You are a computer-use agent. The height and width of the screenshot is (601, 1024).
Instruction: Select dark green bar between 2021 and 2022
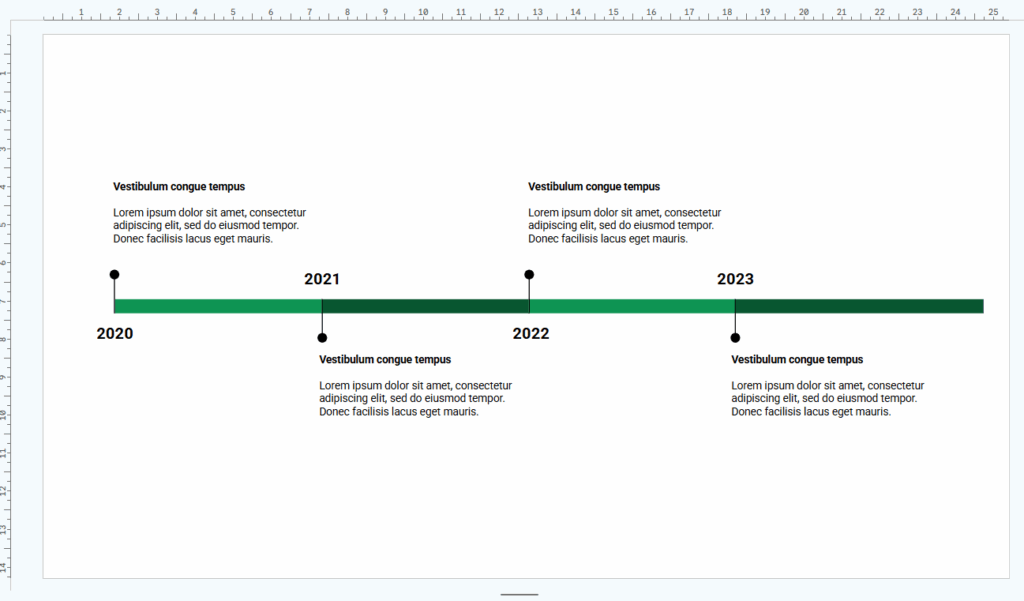pyautogui.click(x=425, y=306)
